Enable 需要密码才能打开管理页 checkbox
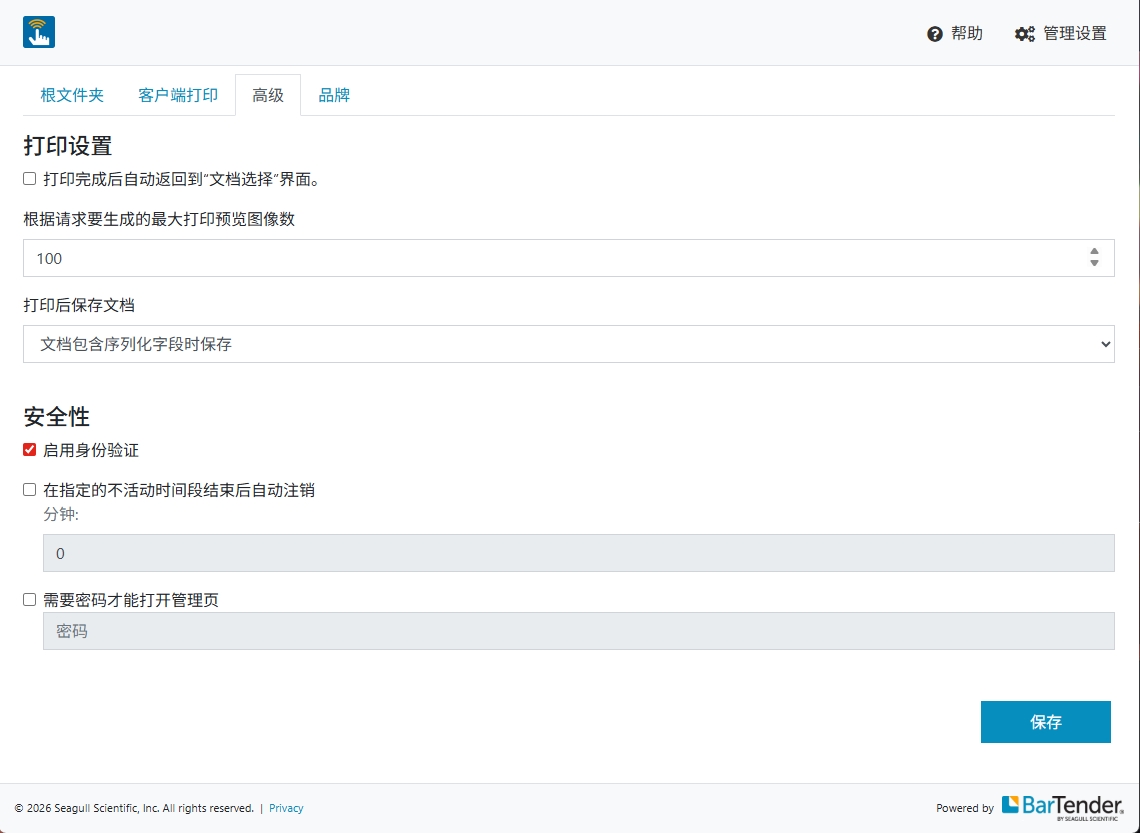The width and height of the screenshot is (1140, 833). pyautogui.click(x=30, y=600)
